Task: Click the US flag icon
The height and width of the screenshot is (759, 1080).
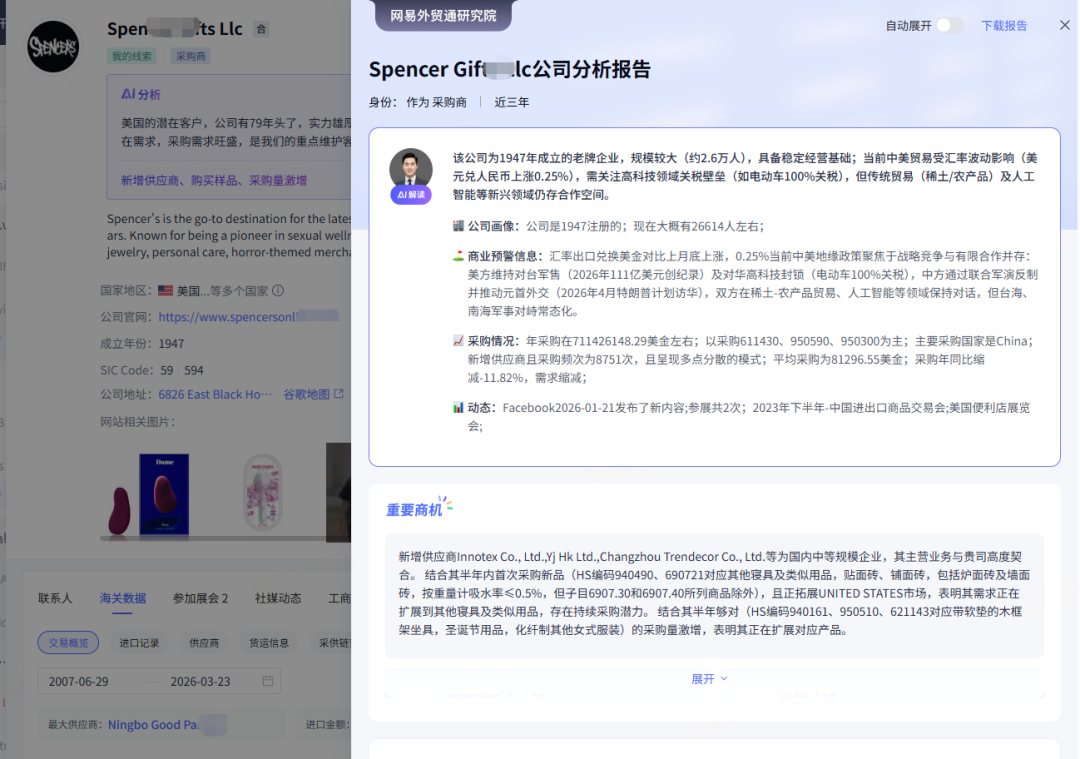Action: pos(165,291)
